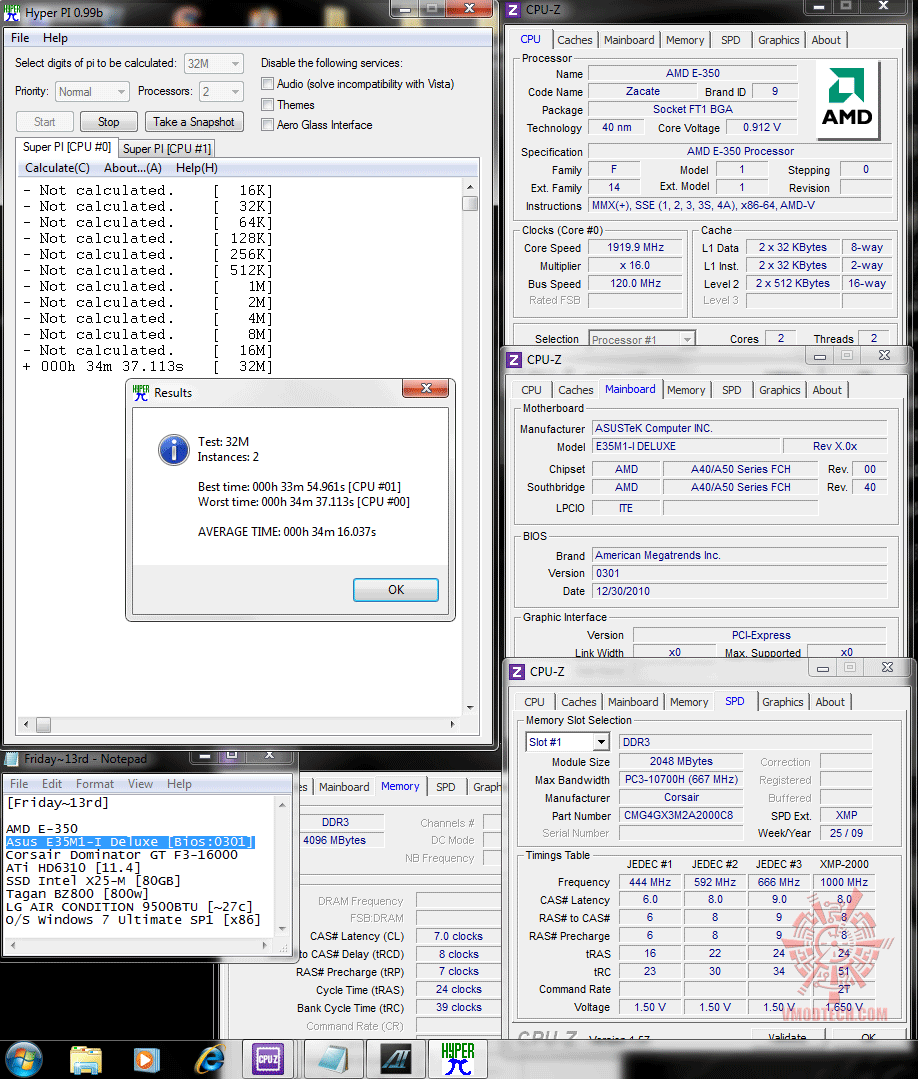Click the Notepad title bar icon
This screenshot has width=918, height=1079.
click(12, 758)
